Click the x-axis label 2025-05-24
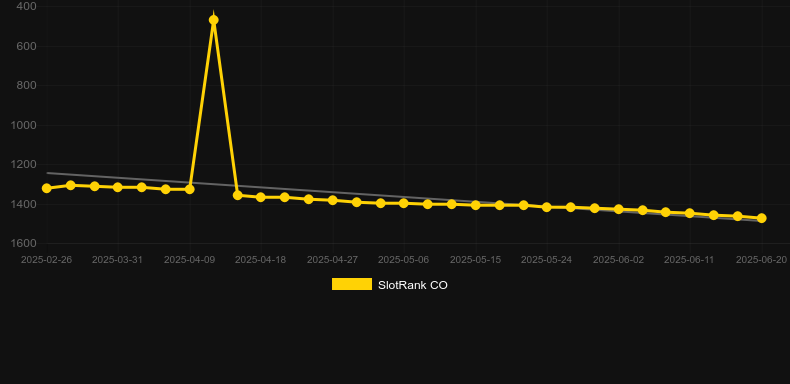 click(x=547, y=260)
